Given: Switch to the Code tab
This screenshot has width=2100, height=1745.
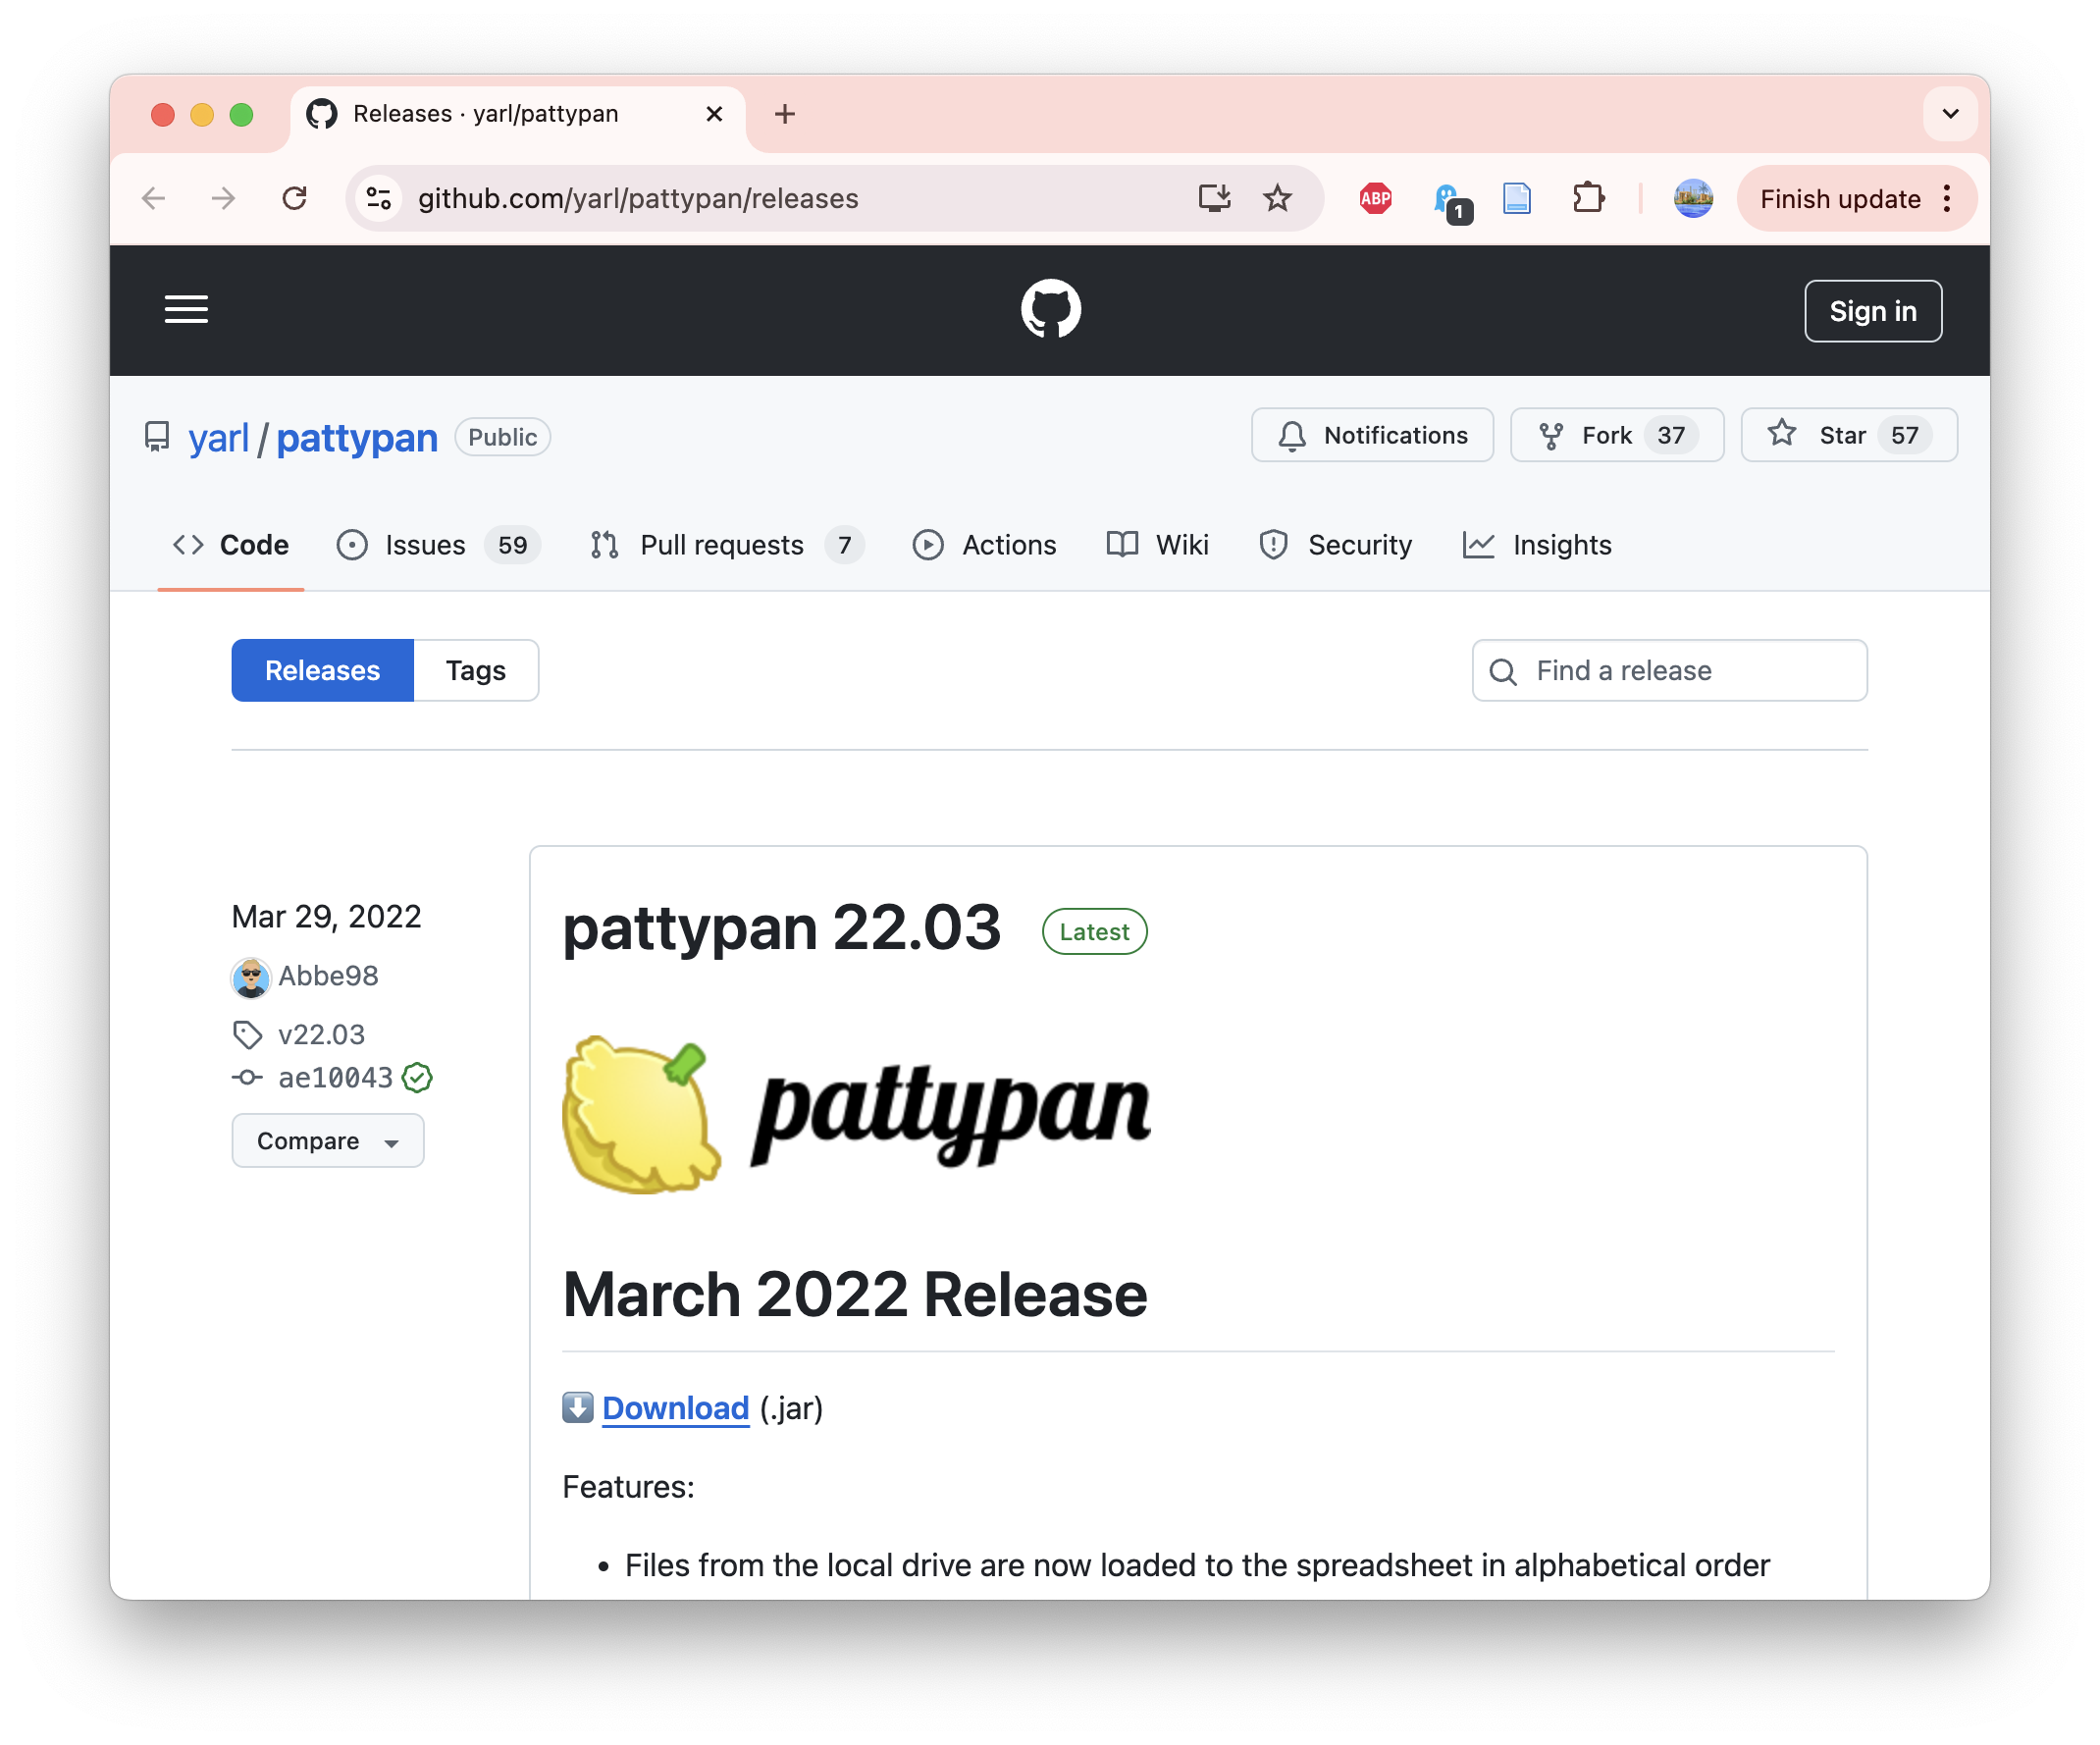Looking at the screenshot, I should 231,545.
